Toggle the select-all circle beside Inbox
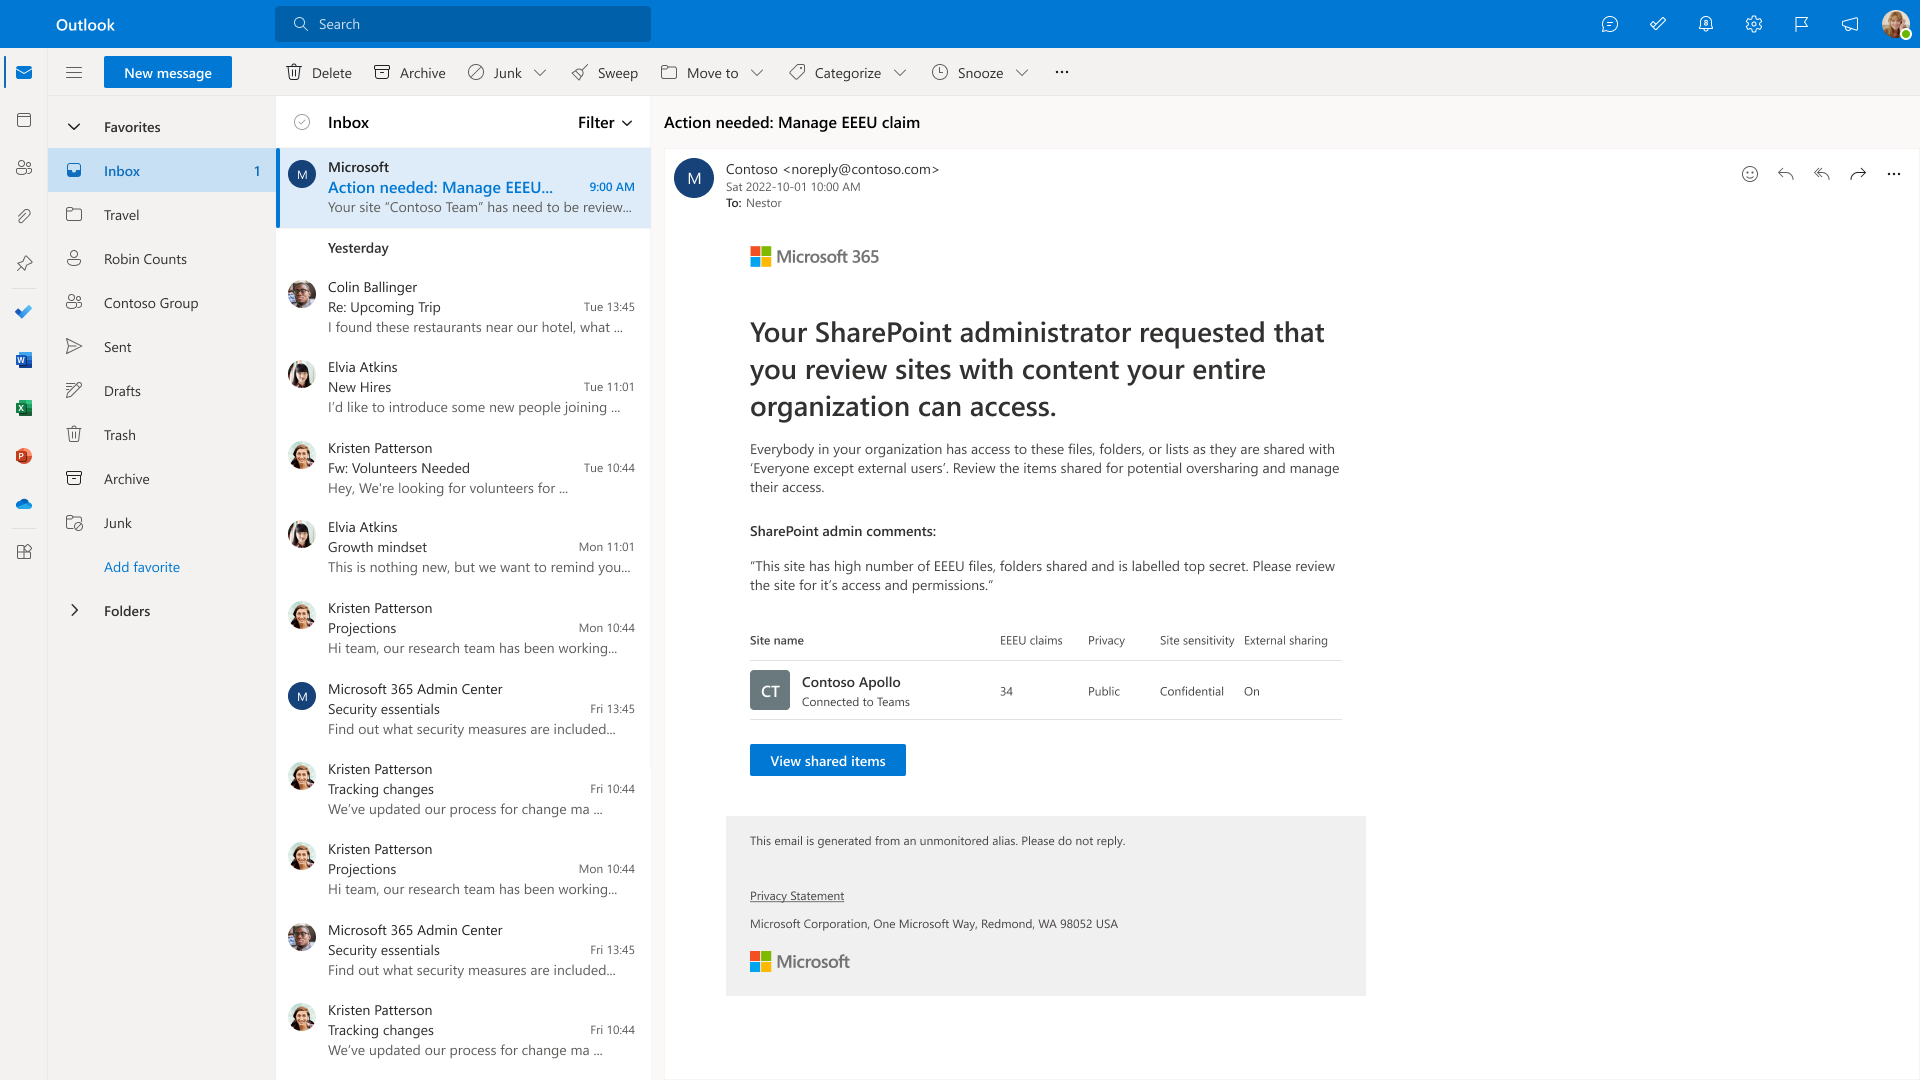 (302, 122)
